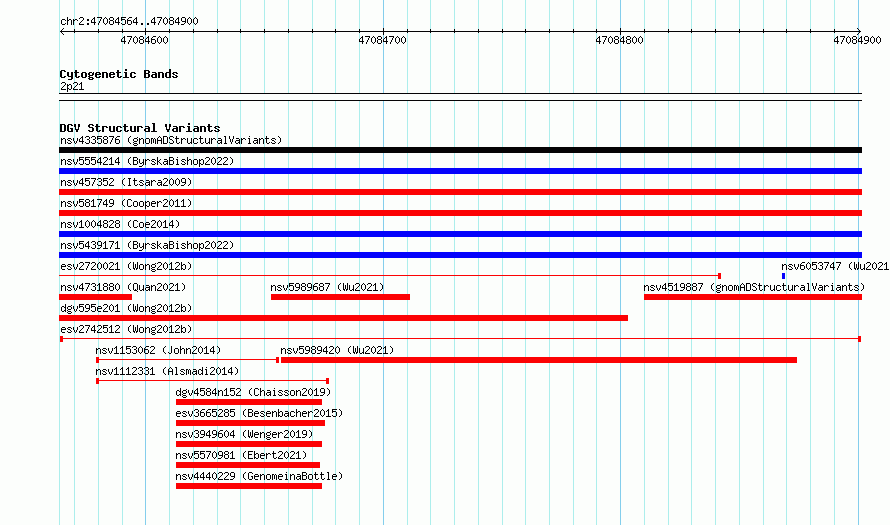Screen dimensions: 890x525
Task: Click ruler position 47084900
Action: (x=857, y=40)
